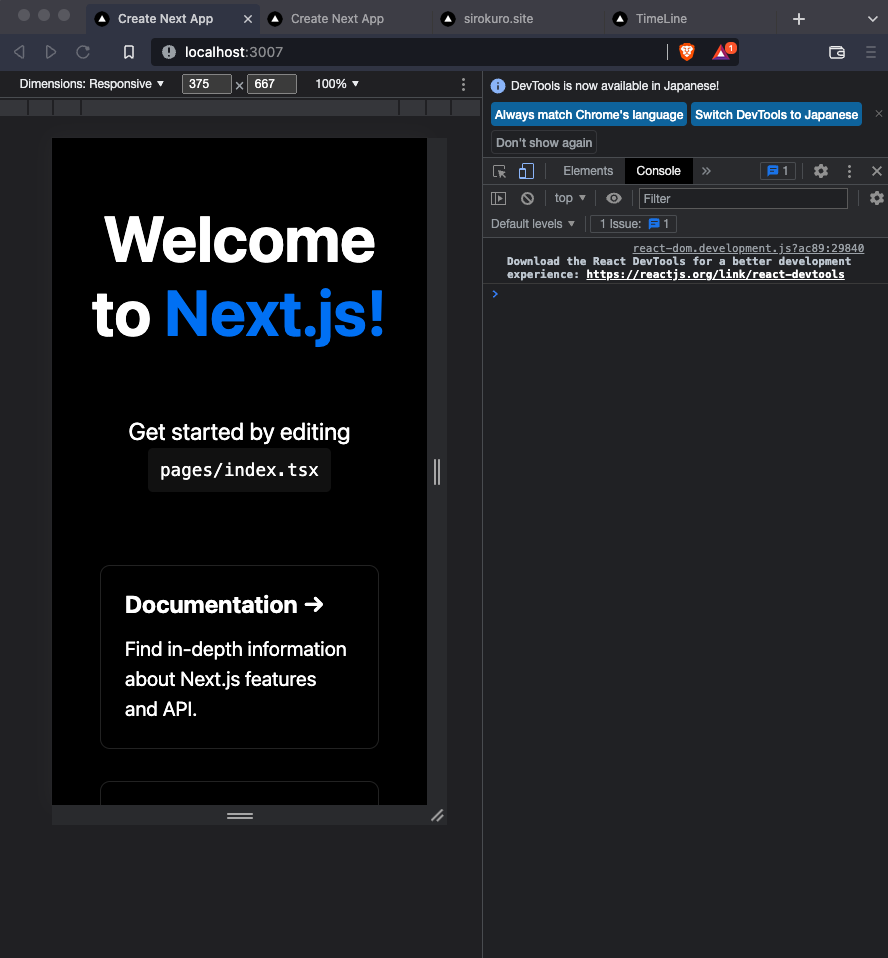Click Don't show again
Viewport: 888px width, 958px height.
click(x=544, y=143)
